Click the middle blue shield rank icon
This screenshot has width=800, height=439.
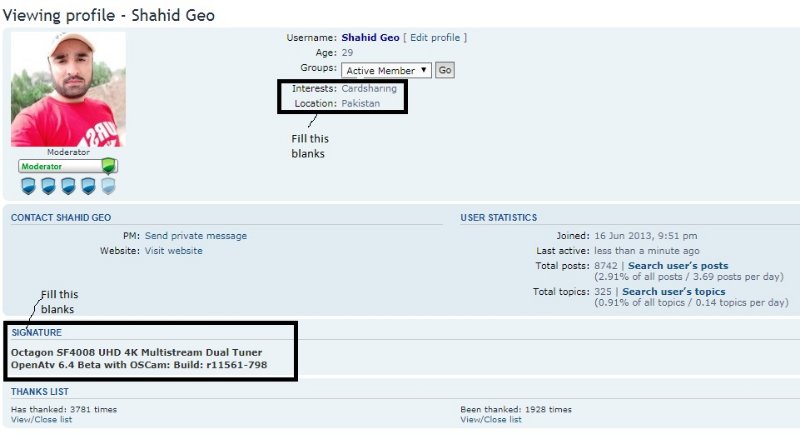tap(68, 186)
